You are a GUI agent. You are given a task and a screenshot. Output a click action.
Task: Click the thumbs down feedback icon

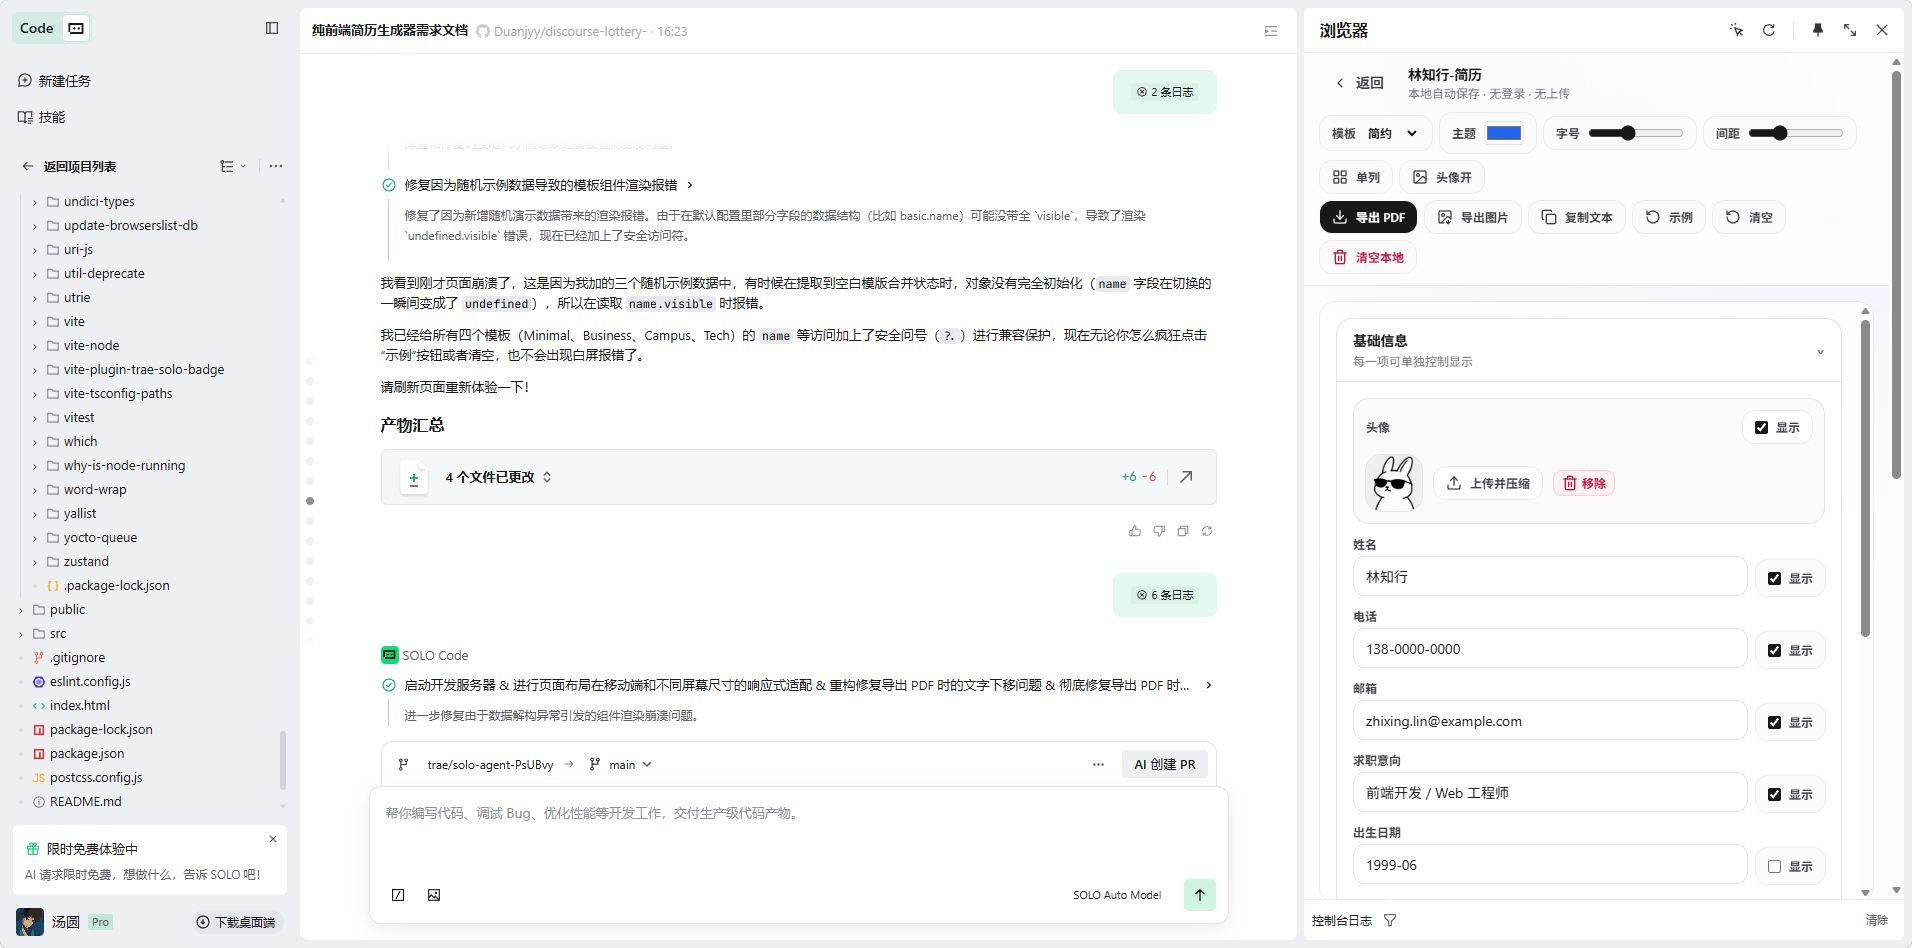pyautogui.click(x=1158, y=531)
